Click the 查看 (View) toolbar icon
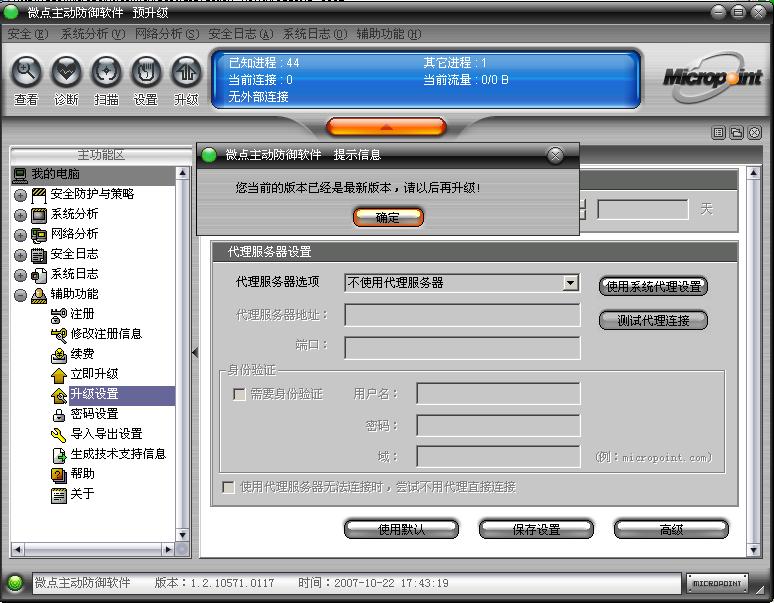 click(26, 72)
